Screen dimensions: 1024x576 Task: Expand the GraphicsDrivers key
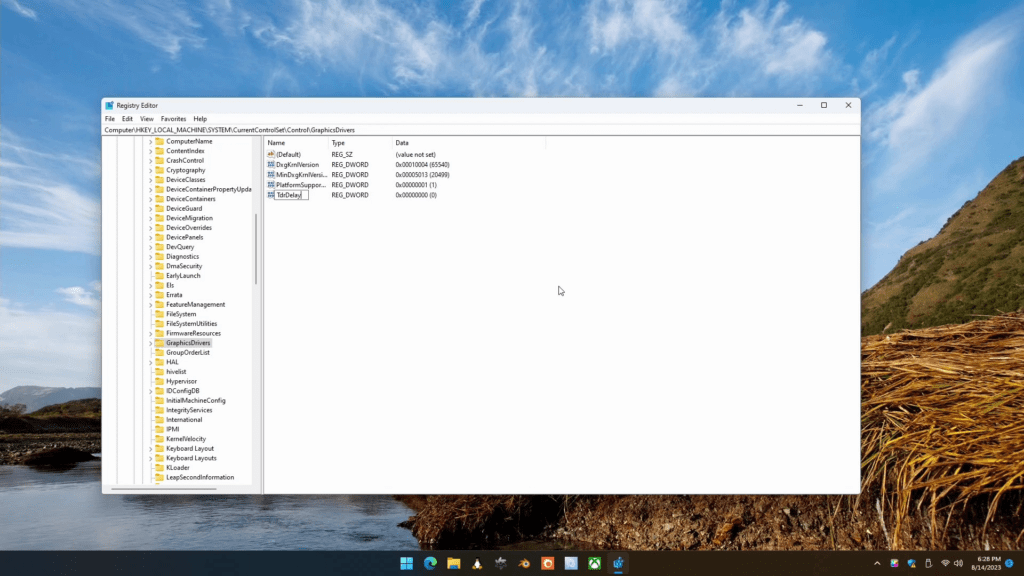(150, 343)
